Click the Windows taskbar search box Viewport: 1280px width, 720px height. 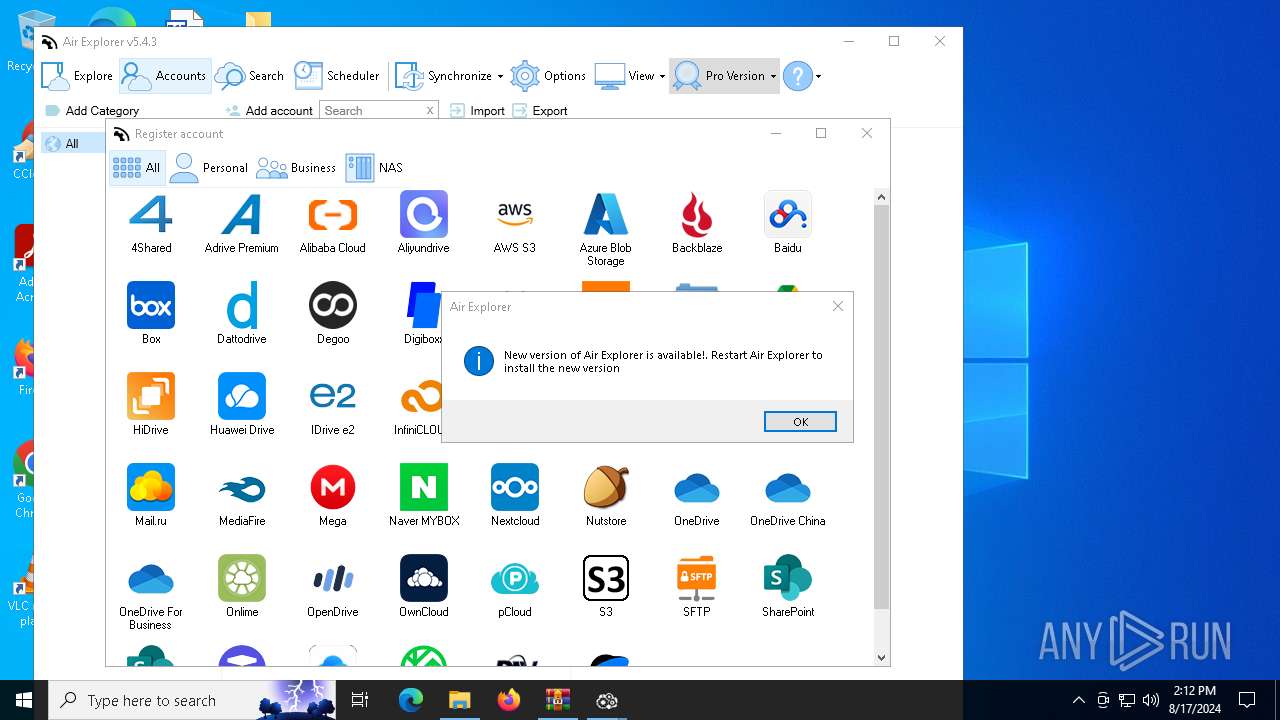[x=192, y=700]
